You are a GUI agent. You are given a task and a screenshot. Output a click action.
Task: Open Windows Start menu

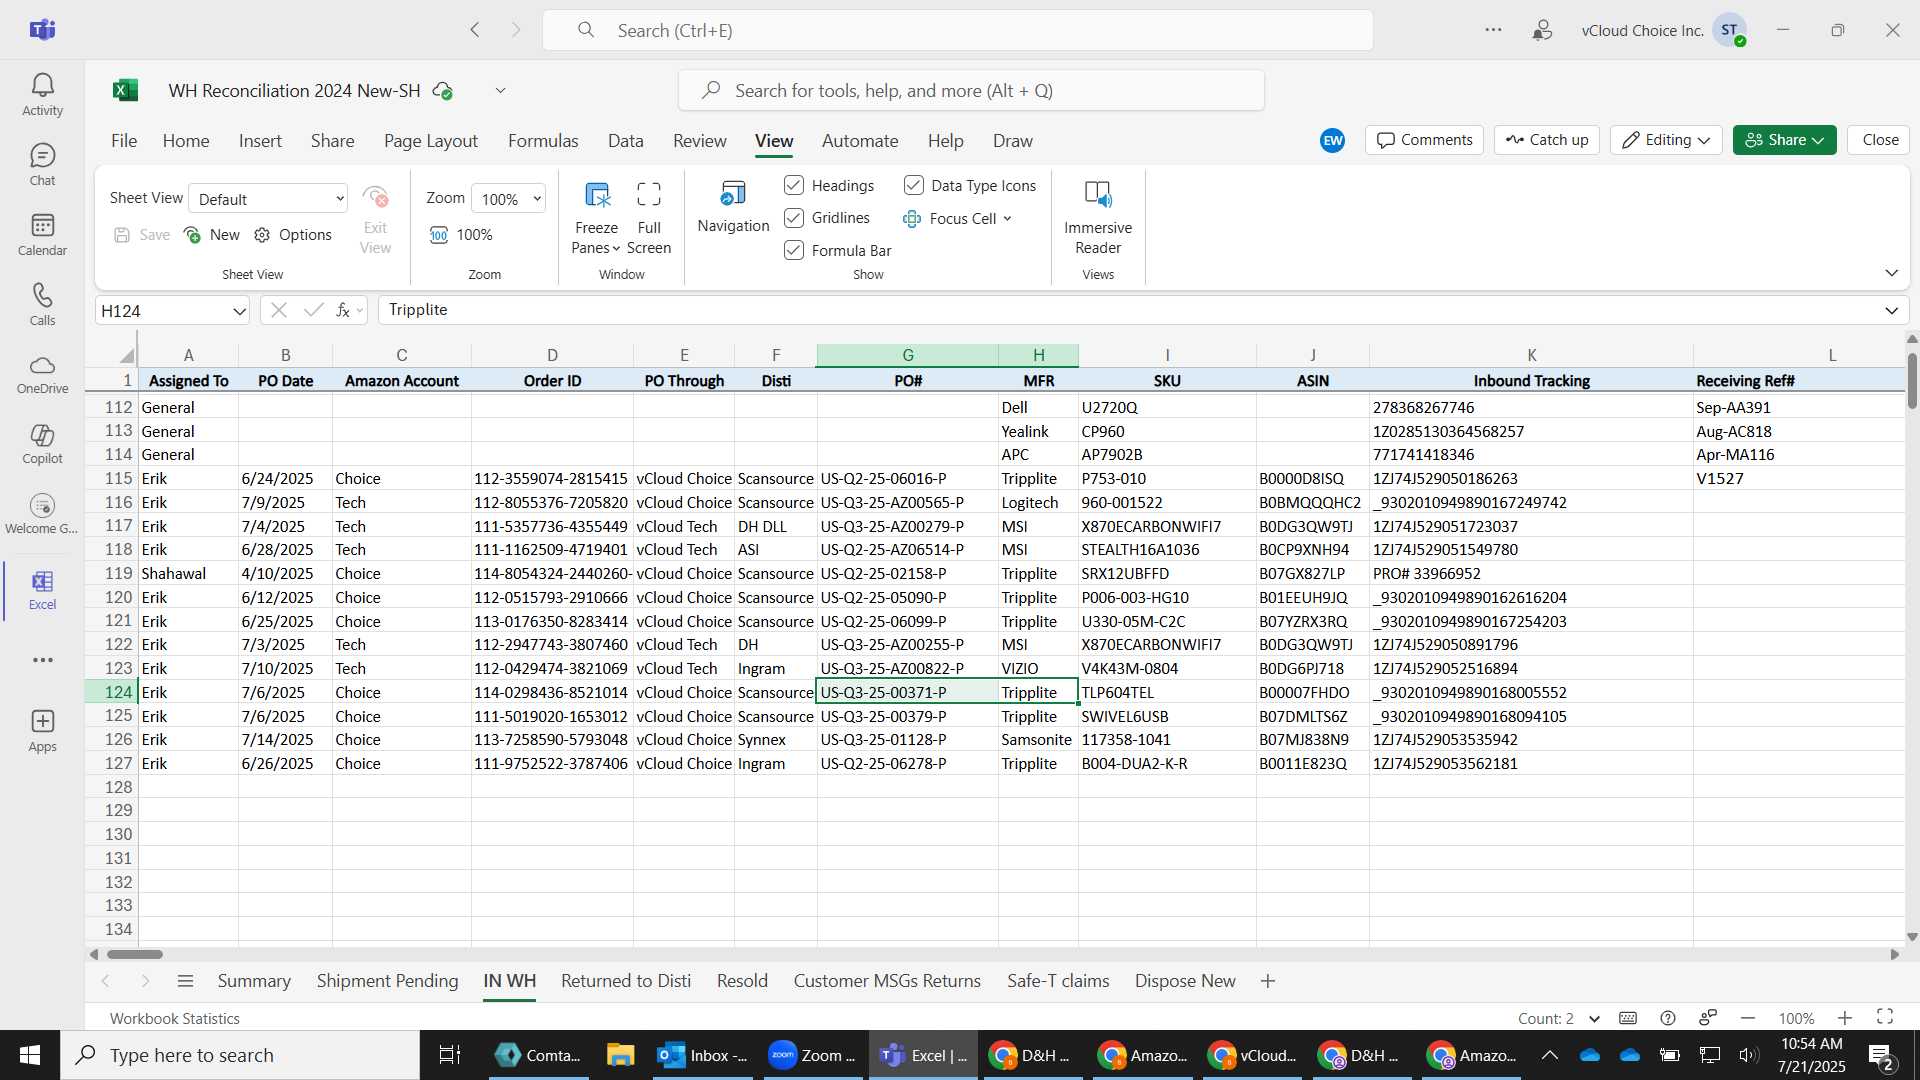pyautogui.click(x=30, y=1055)
